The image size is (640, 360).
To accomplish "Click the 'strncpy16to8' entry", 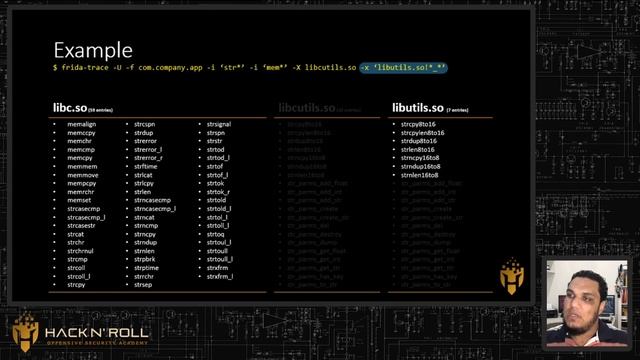I will pyautogui.click(x=420, y=158).
